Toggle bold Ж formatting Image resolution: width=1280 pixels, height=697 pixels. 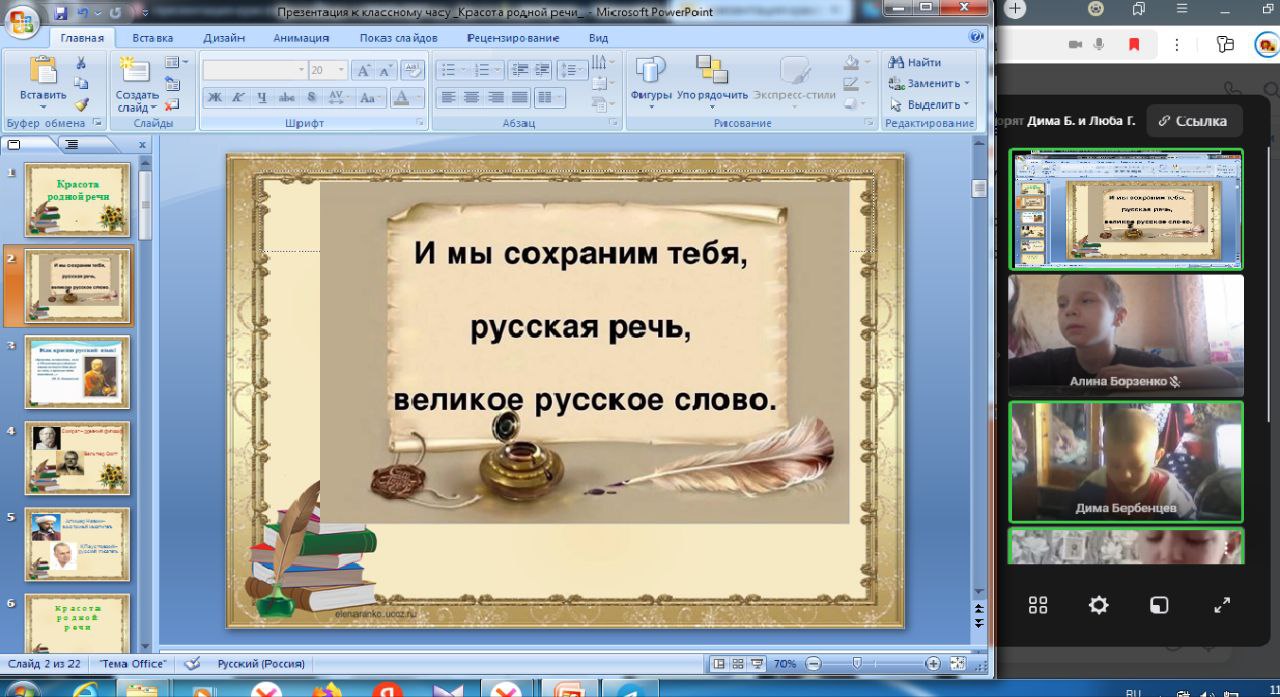[x=215, y=98]
